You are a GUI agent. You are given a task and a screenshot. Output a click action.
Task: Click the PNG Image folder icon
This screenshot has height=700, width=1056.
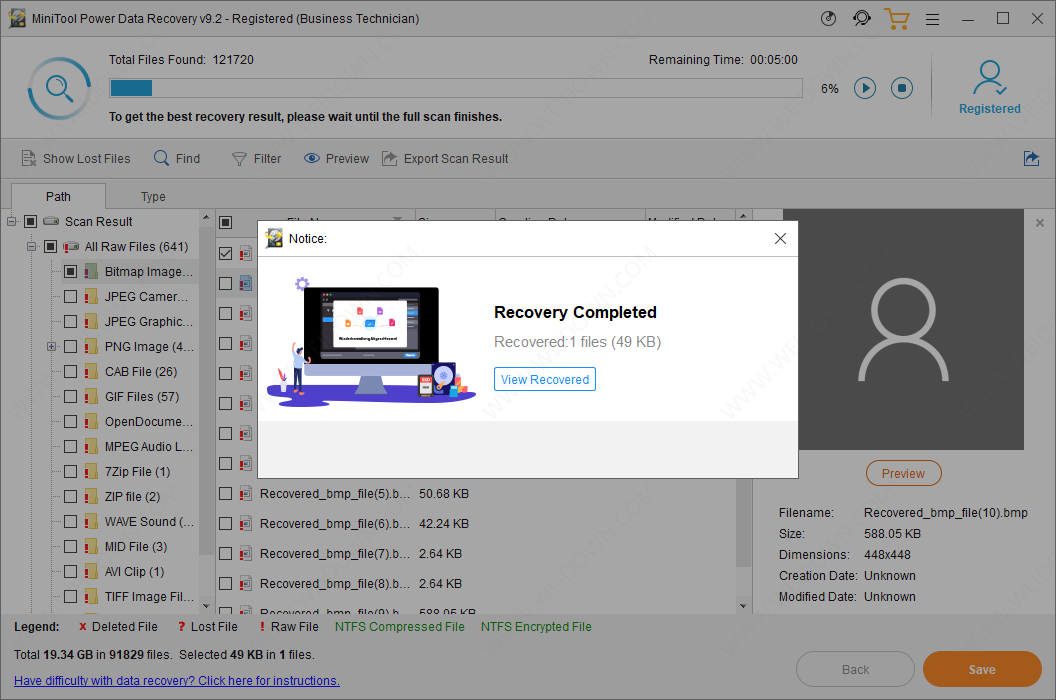(x=91, y=347)
